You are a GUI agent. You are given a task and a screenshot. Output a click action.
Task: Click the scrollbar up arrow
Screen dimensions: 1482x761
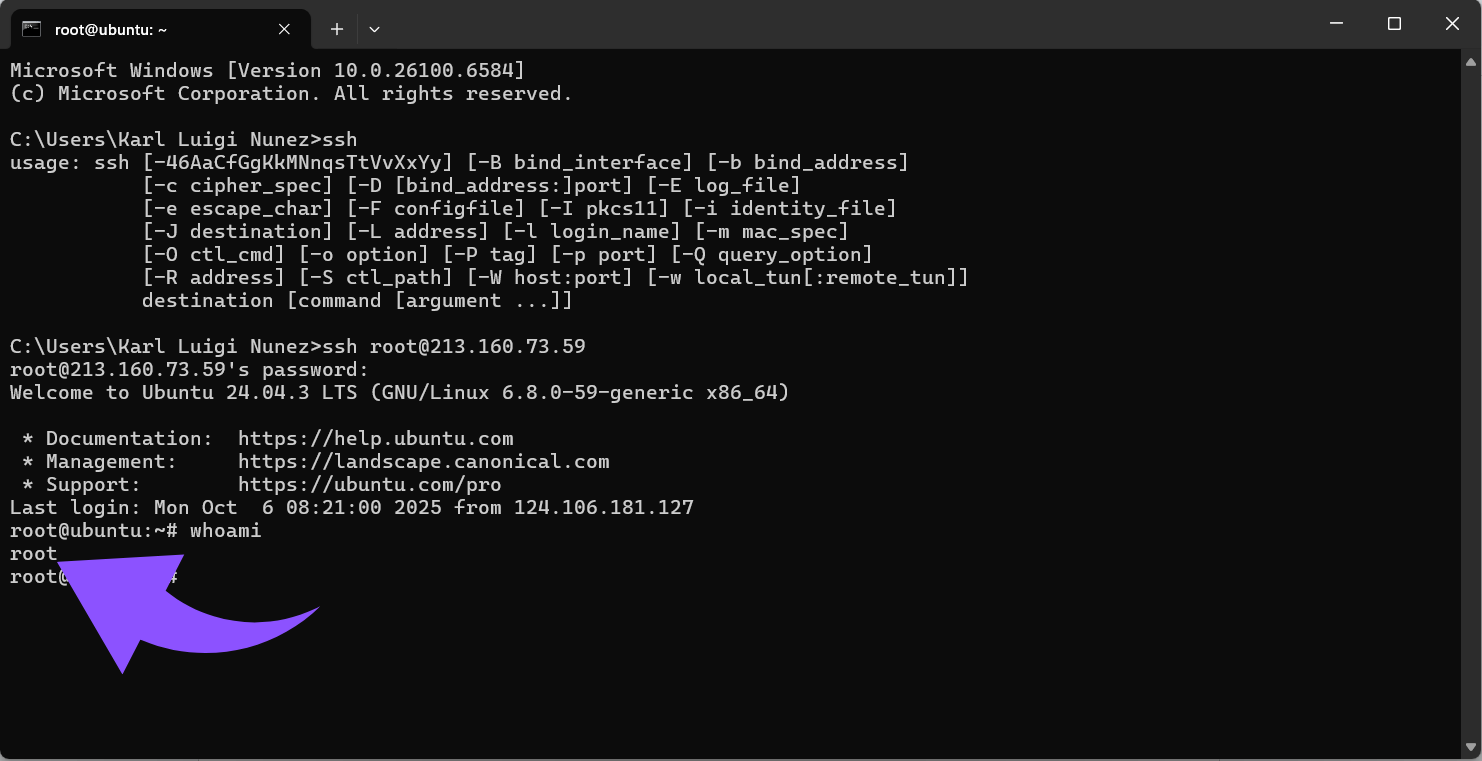[x=1472, y=63]
